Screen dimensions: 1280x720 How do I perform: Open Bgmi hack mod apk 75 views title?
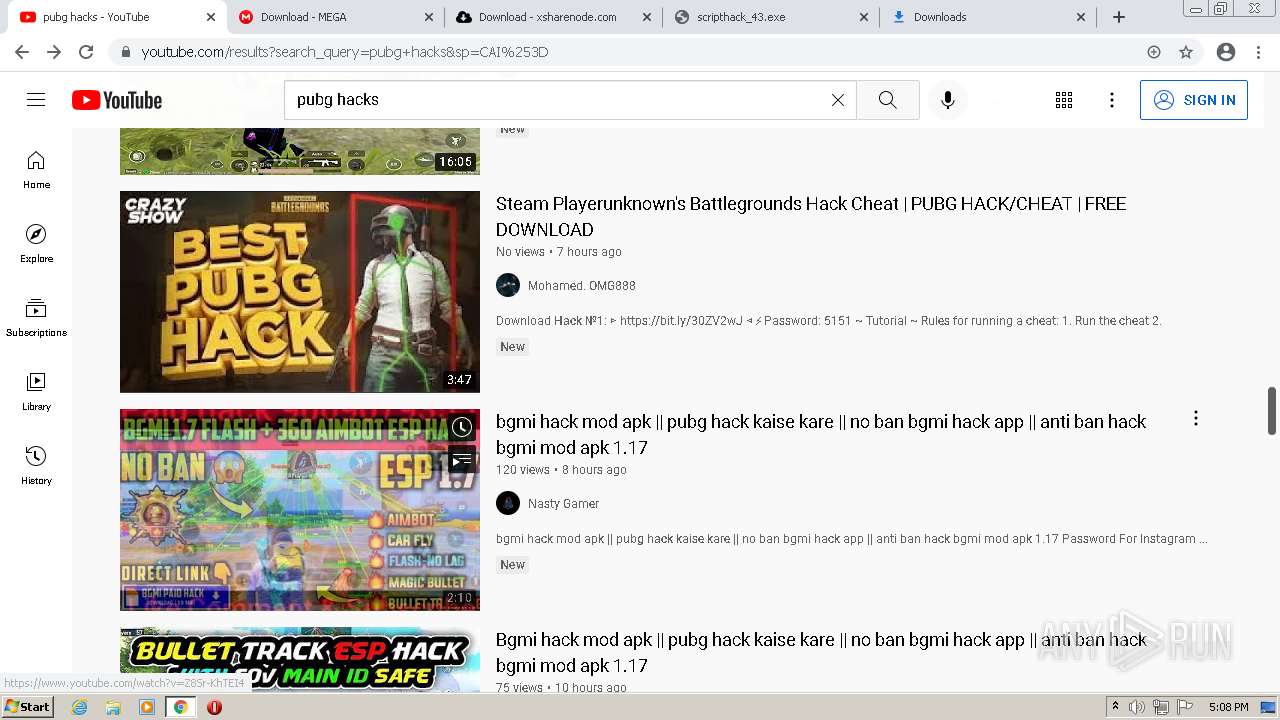pos(821,652)
